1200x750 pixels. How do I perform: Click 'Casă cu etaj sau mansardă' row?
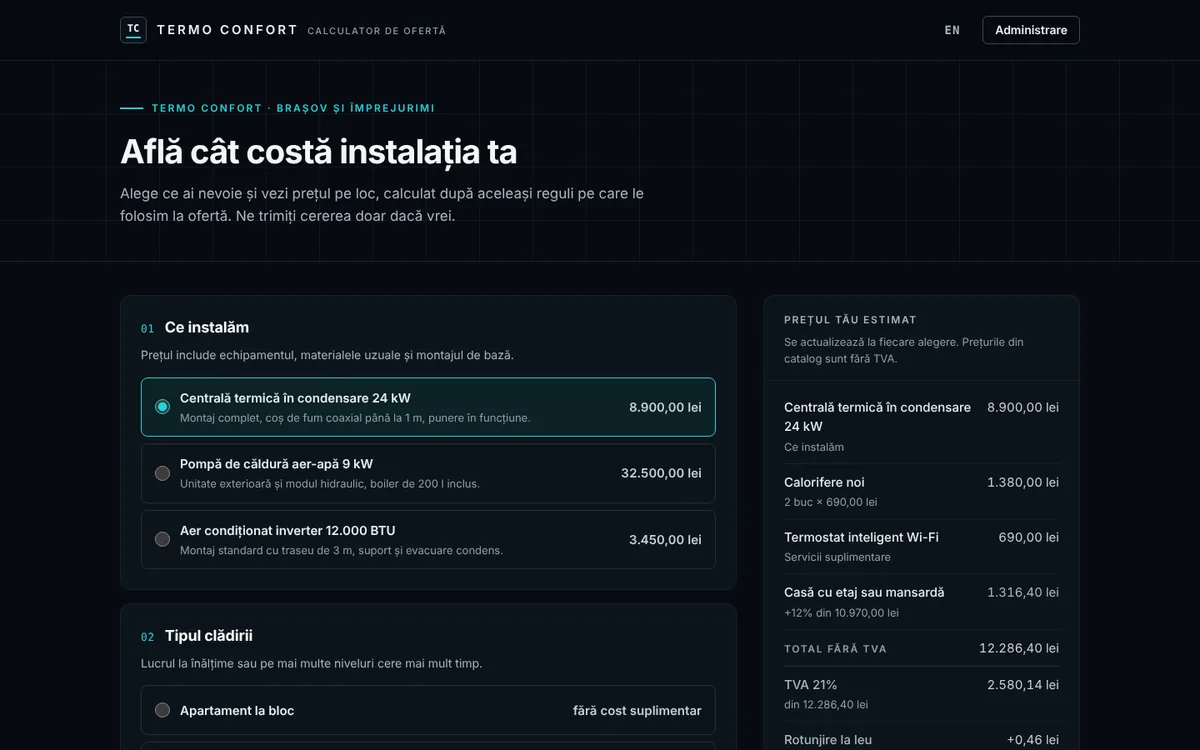click(921, 601)
